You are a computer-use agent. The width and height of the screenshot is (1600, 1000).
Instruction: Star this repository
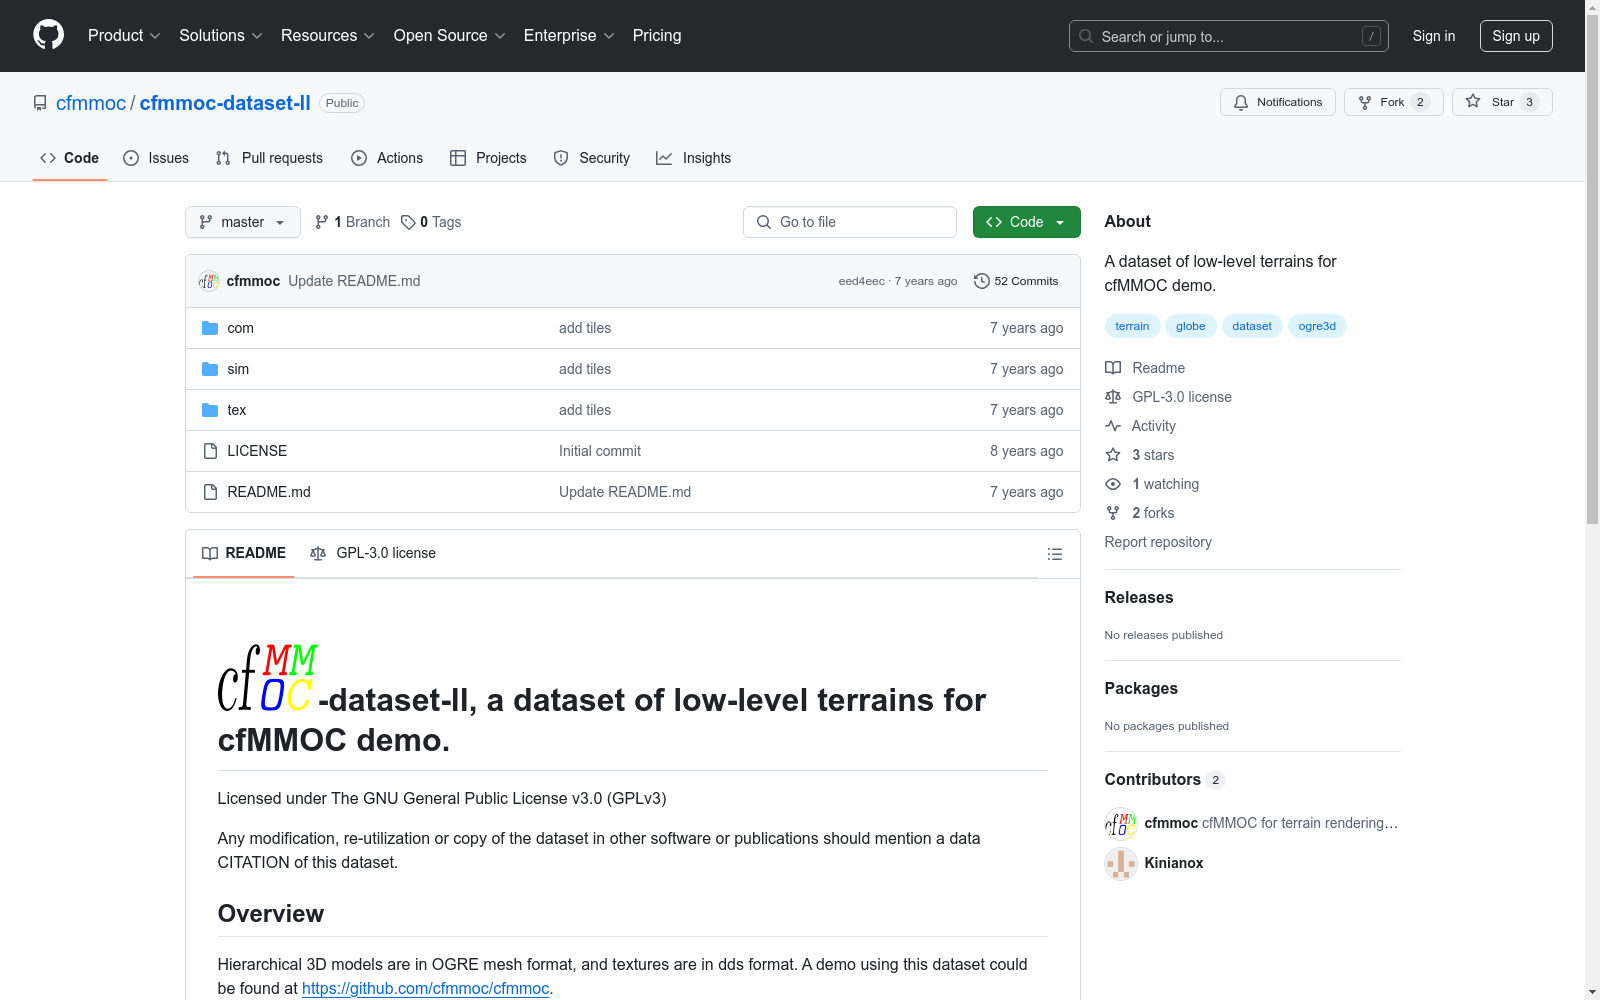tap(1502, 102)
